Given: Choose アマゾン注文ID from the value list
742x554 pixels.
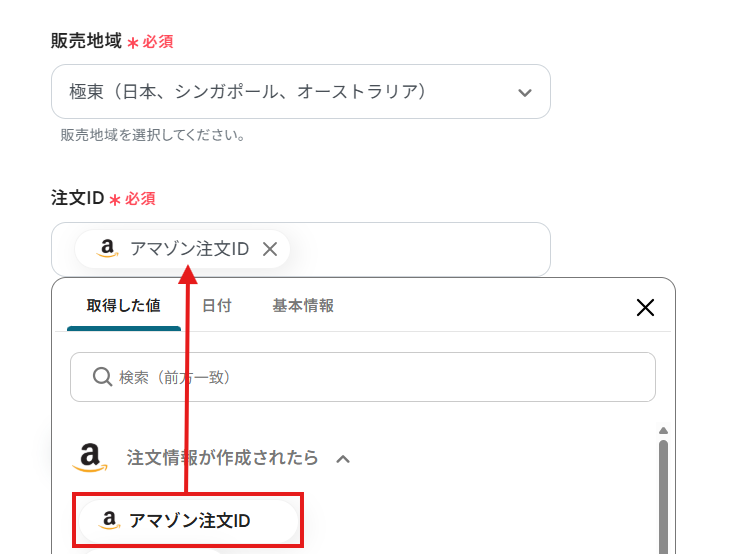Looking at the screenshot, I should [x=189, y=521].
